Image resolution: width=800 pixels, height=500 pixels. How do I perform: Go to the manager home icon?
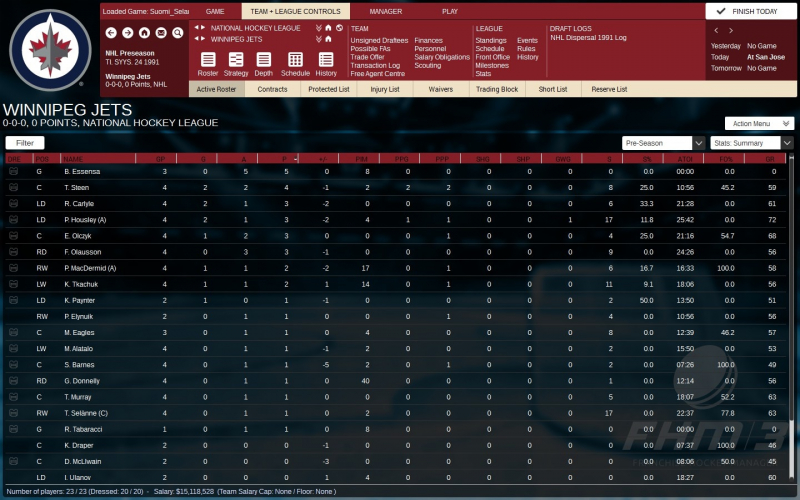144,33
